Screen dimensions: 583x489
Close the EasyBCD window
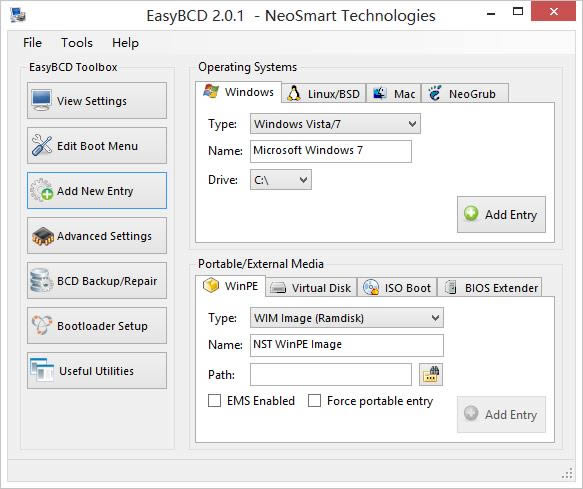click(x=554, y=12)
